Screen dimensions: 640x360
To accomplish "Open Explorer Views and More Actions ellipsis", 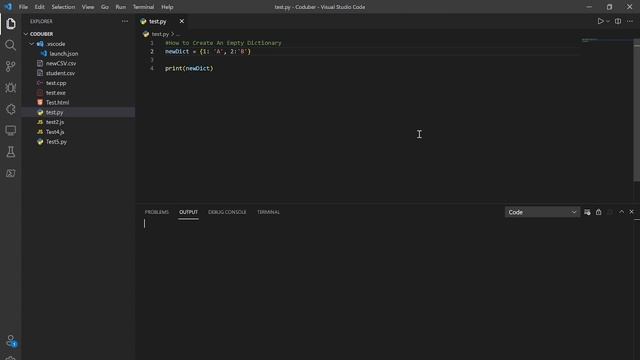I will point(125,21).
